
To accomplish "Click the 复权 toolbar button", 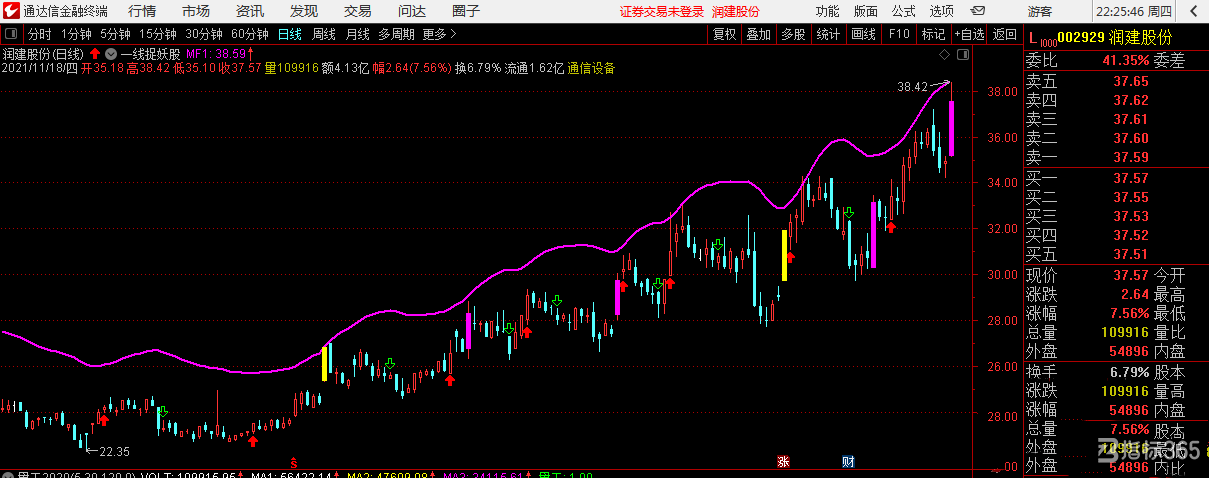I will [723, 34].
